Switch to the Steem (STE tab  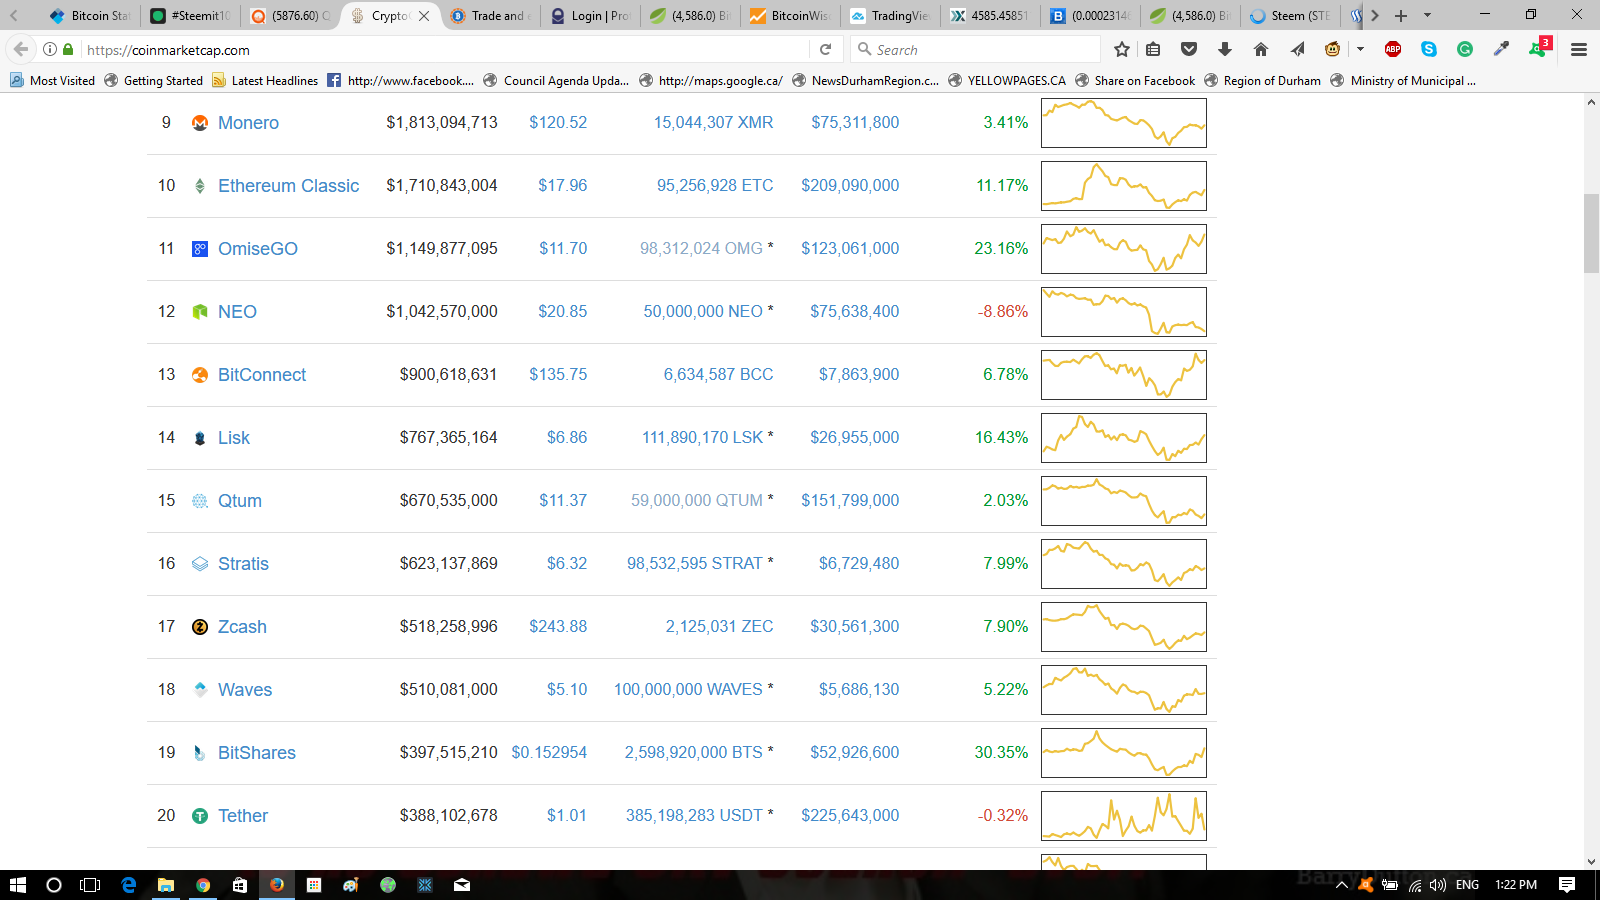pos(1290,16)
